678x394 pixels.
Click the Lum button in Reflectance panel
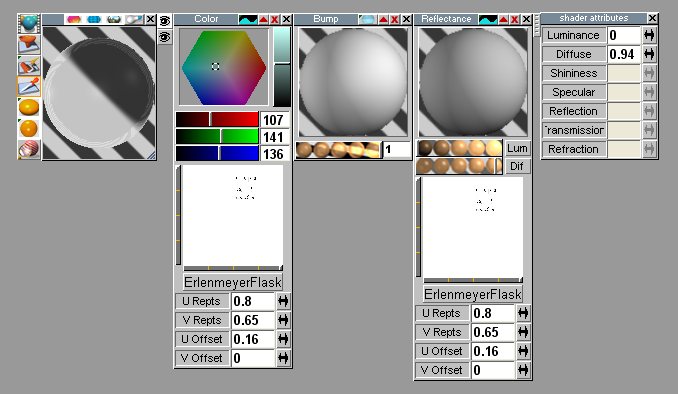pyautogui.click(x=517, y=149)
